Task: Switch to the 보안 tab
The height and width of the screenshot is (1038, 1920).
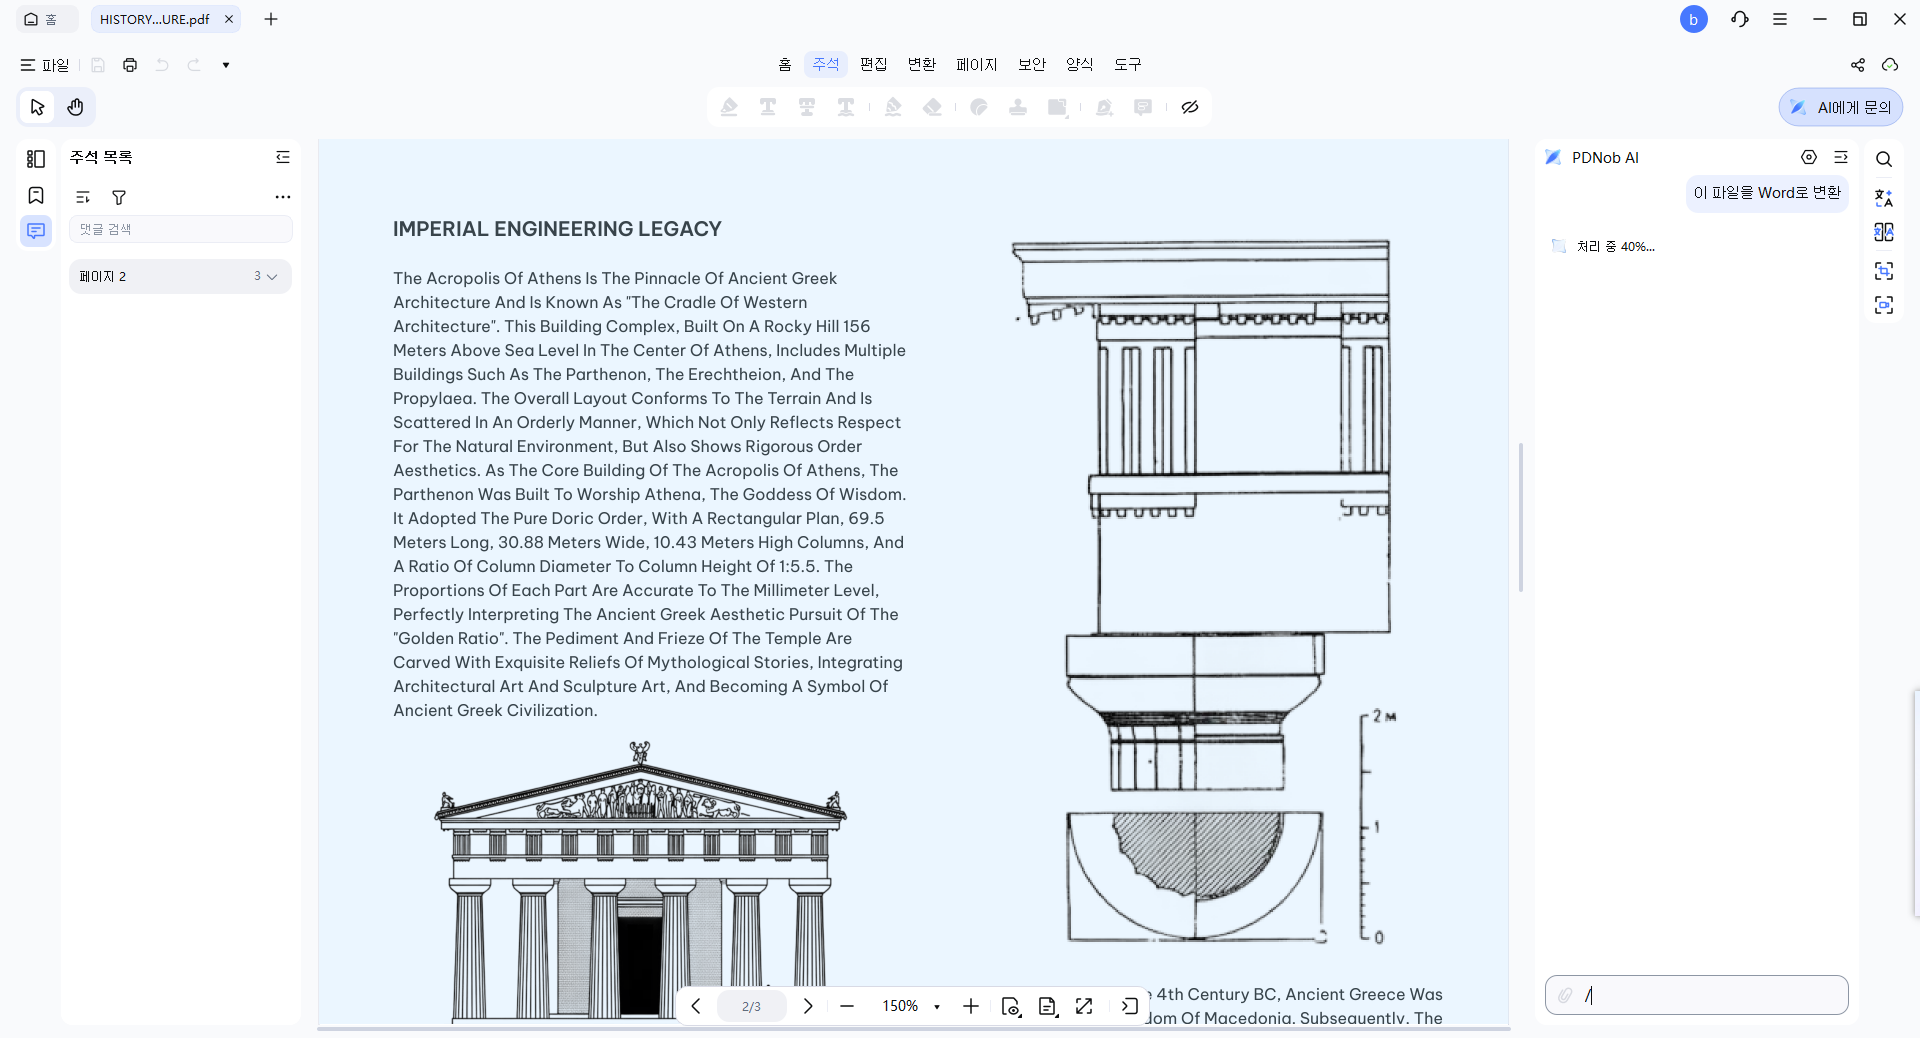Action: click(1032, 64)
